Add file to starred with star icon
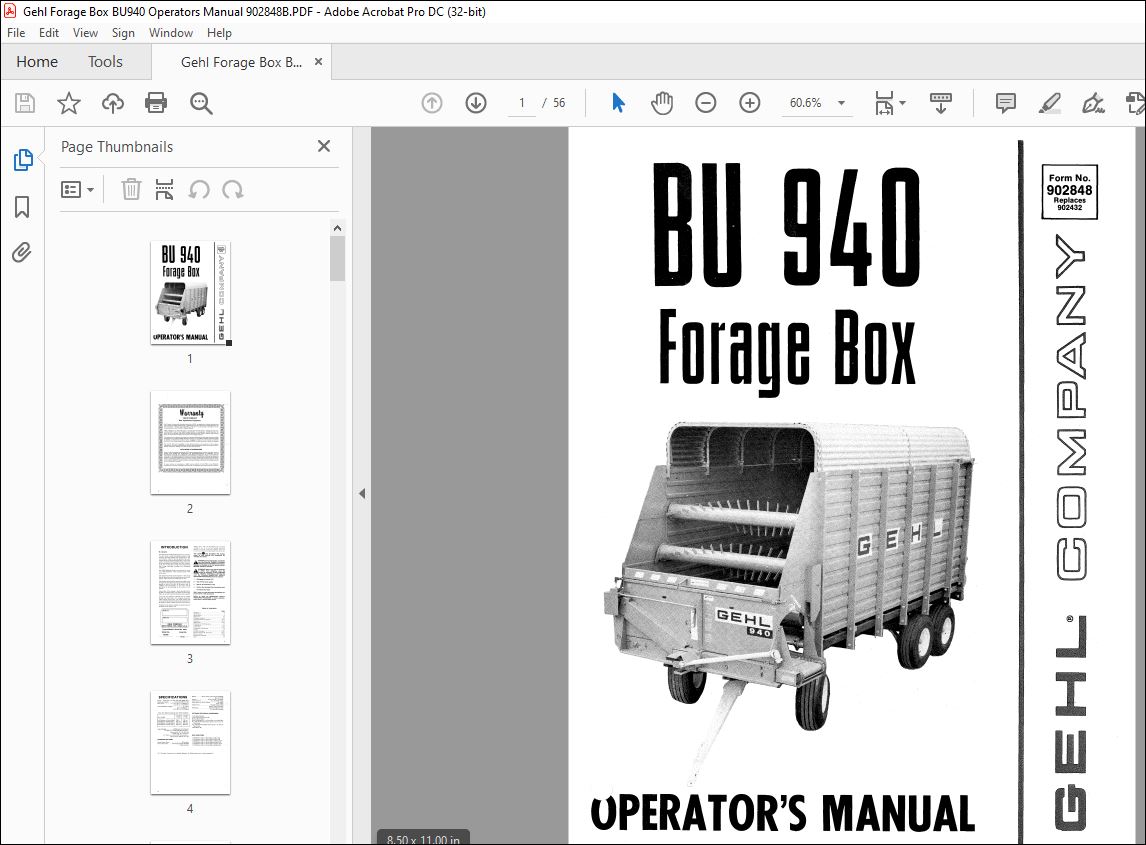The width and height of the screenshot is (1146, 845). click(x=69, y=103)
